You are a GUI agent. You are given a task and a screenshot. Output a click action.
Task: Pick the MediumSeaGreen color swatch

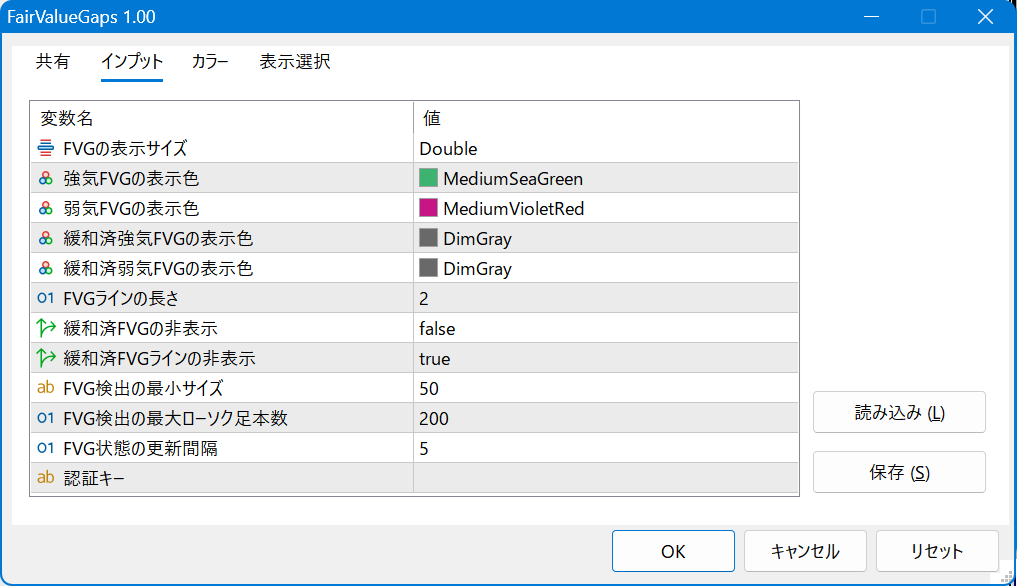[x=428, y=178]
